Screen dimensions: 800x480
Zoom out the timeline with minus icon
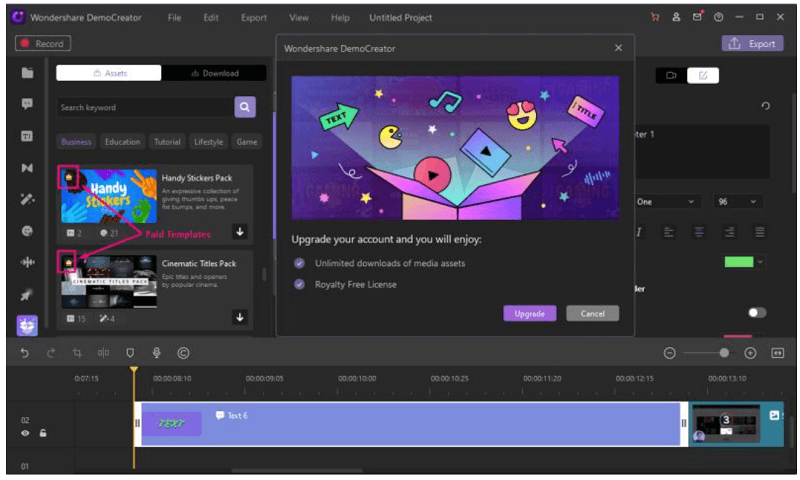(670, 353)
